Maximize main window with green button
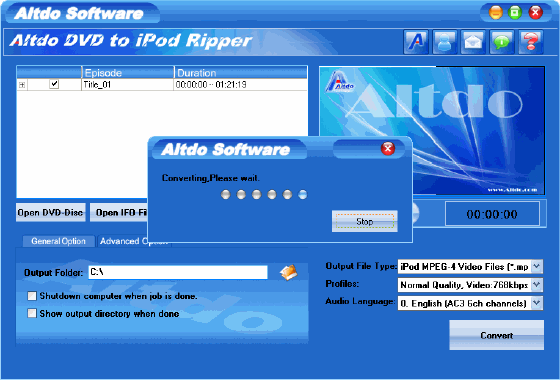This screenshot has height=380, width=560. [x=515, y=13]
